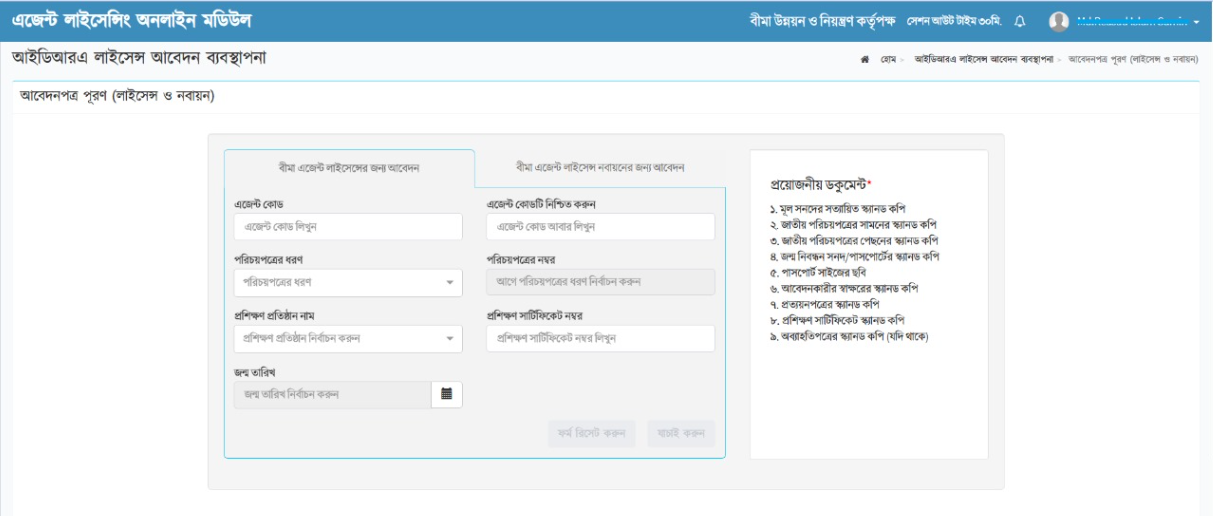Switch to বীমা এজেন্ট লাইসেন্স নবায়নের জন্য আবেদন tab
The image size is (1213, 531).
(599, 167)
